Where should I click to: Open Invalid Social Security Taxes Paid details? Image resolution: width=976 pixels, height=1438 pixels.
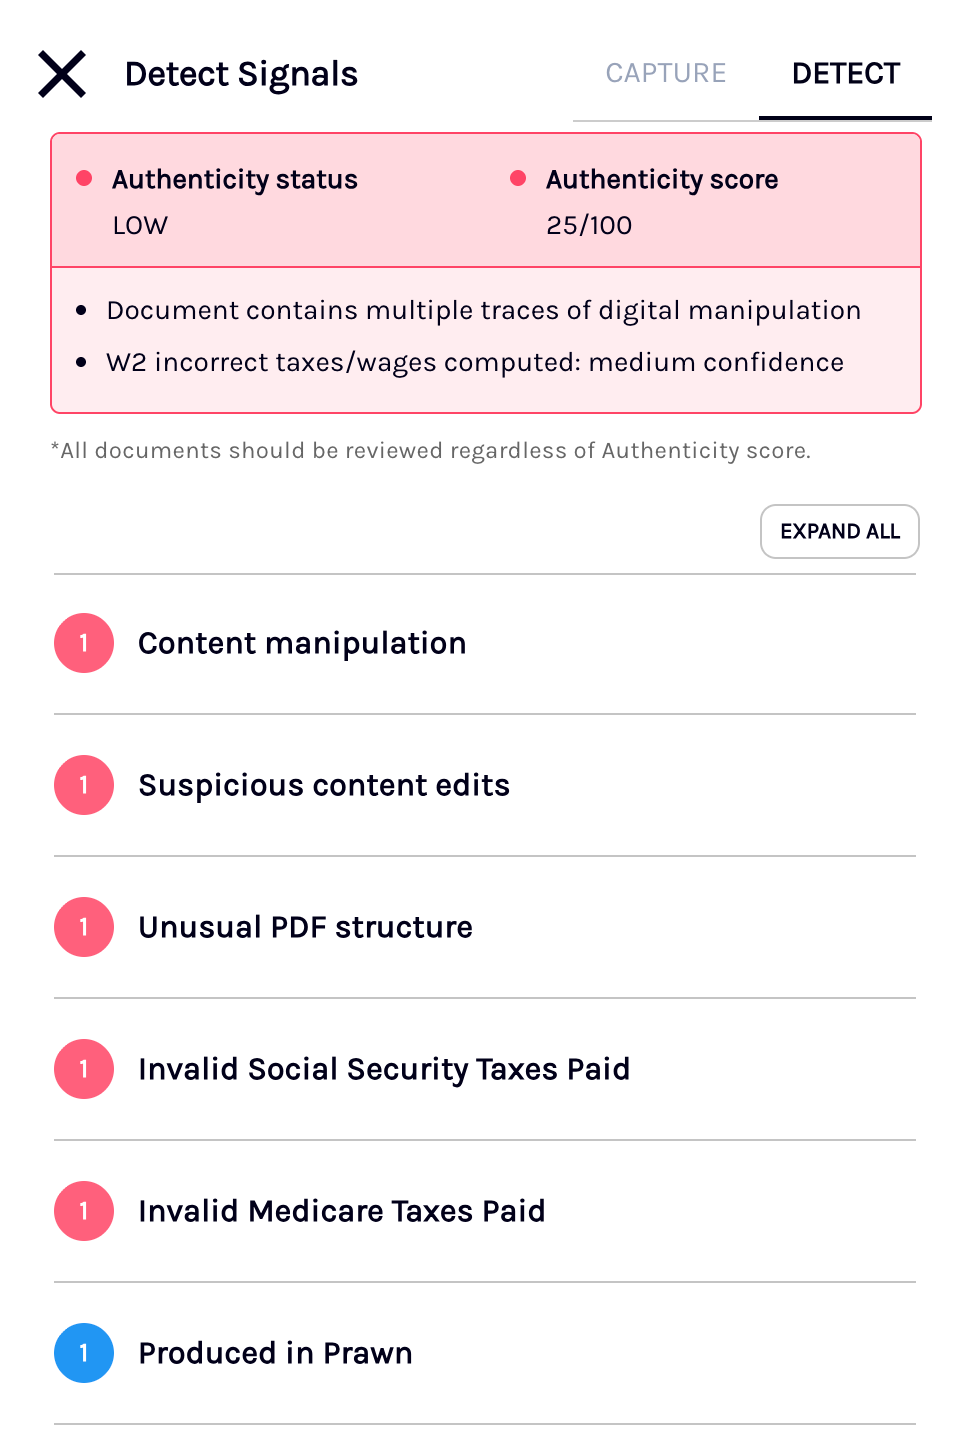[485, 1069]
